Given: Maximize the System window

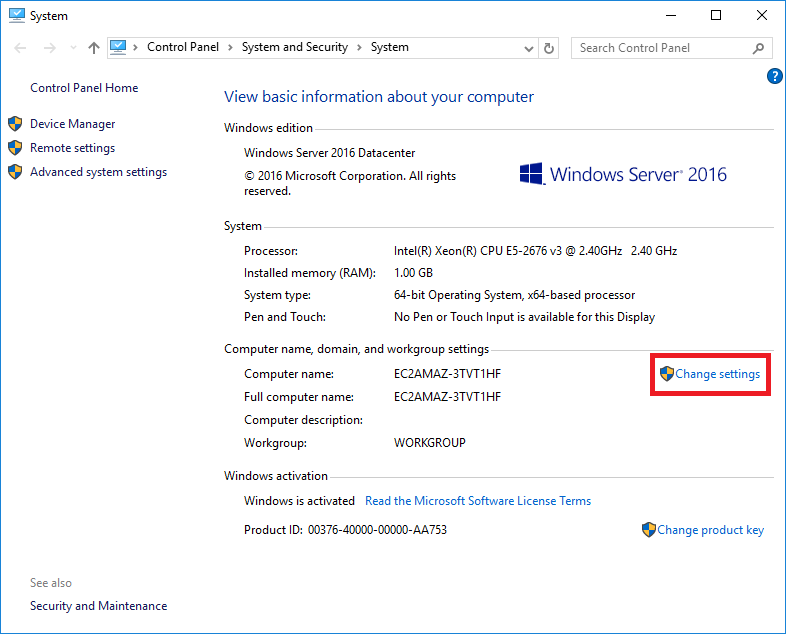Looking at the screenshot, I should coord(716,16).
